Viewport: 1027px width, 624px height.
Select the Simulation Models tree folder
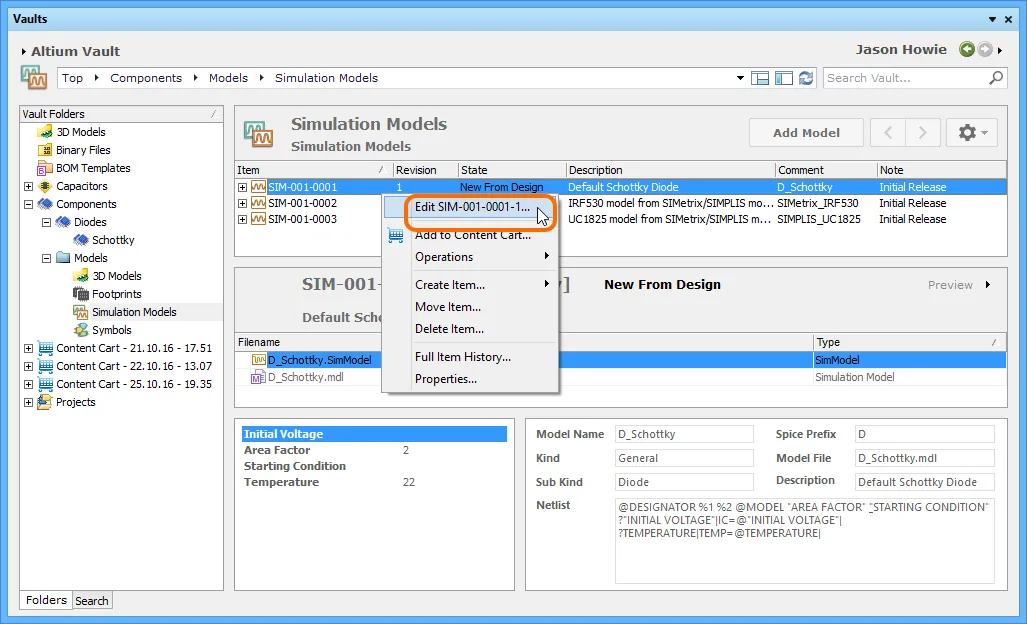(x=134, y=312)
